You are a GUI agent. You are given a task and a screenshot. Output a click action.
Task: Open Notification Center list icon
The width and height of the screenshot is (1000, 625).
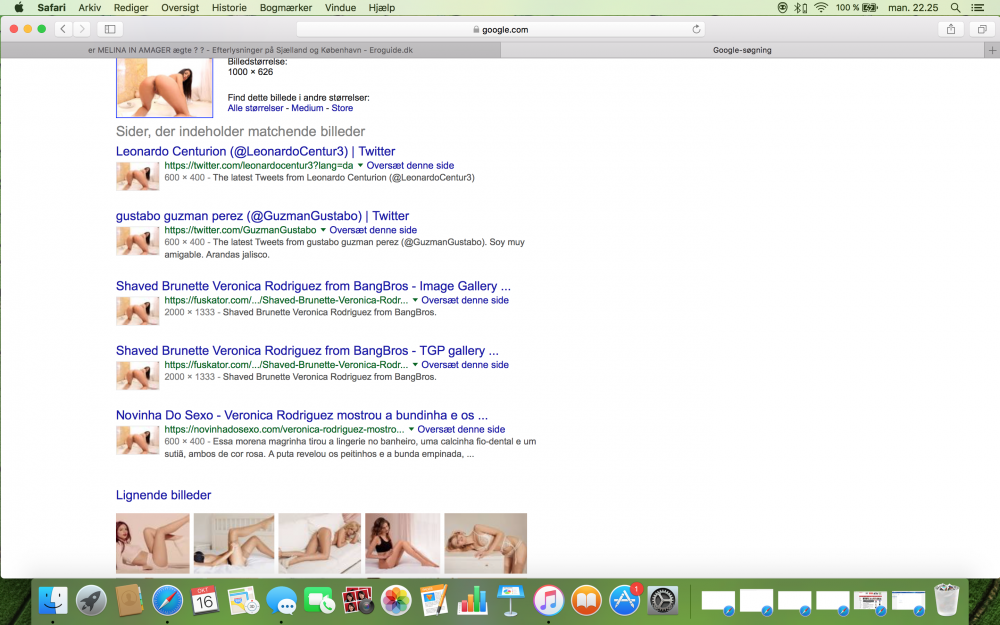(x=977, y=8)
